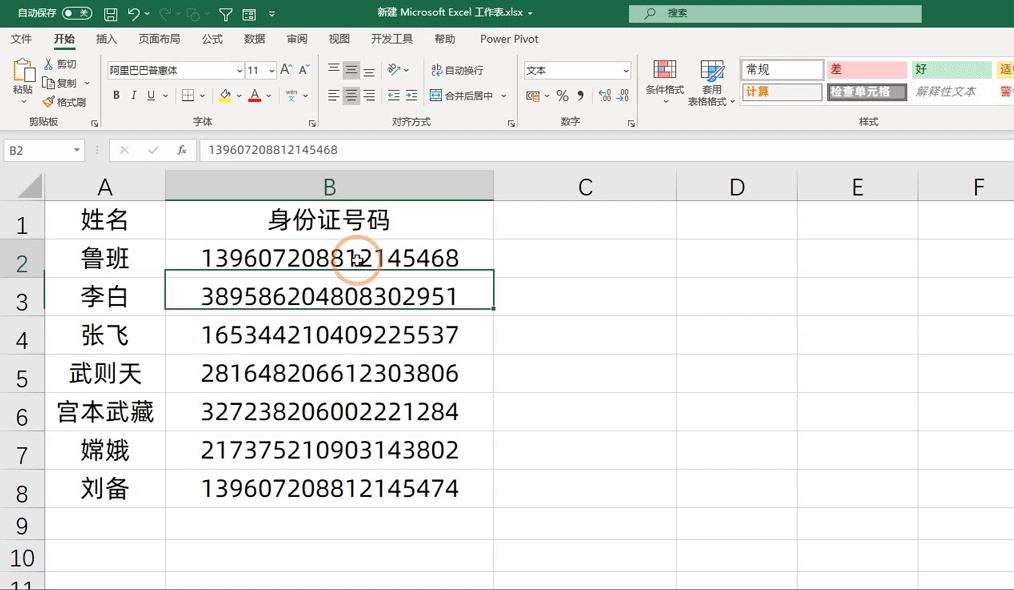The image size is (1014, 590).
Task: Click the Increase Font Size icon
Action: click(x=286, y=70)
